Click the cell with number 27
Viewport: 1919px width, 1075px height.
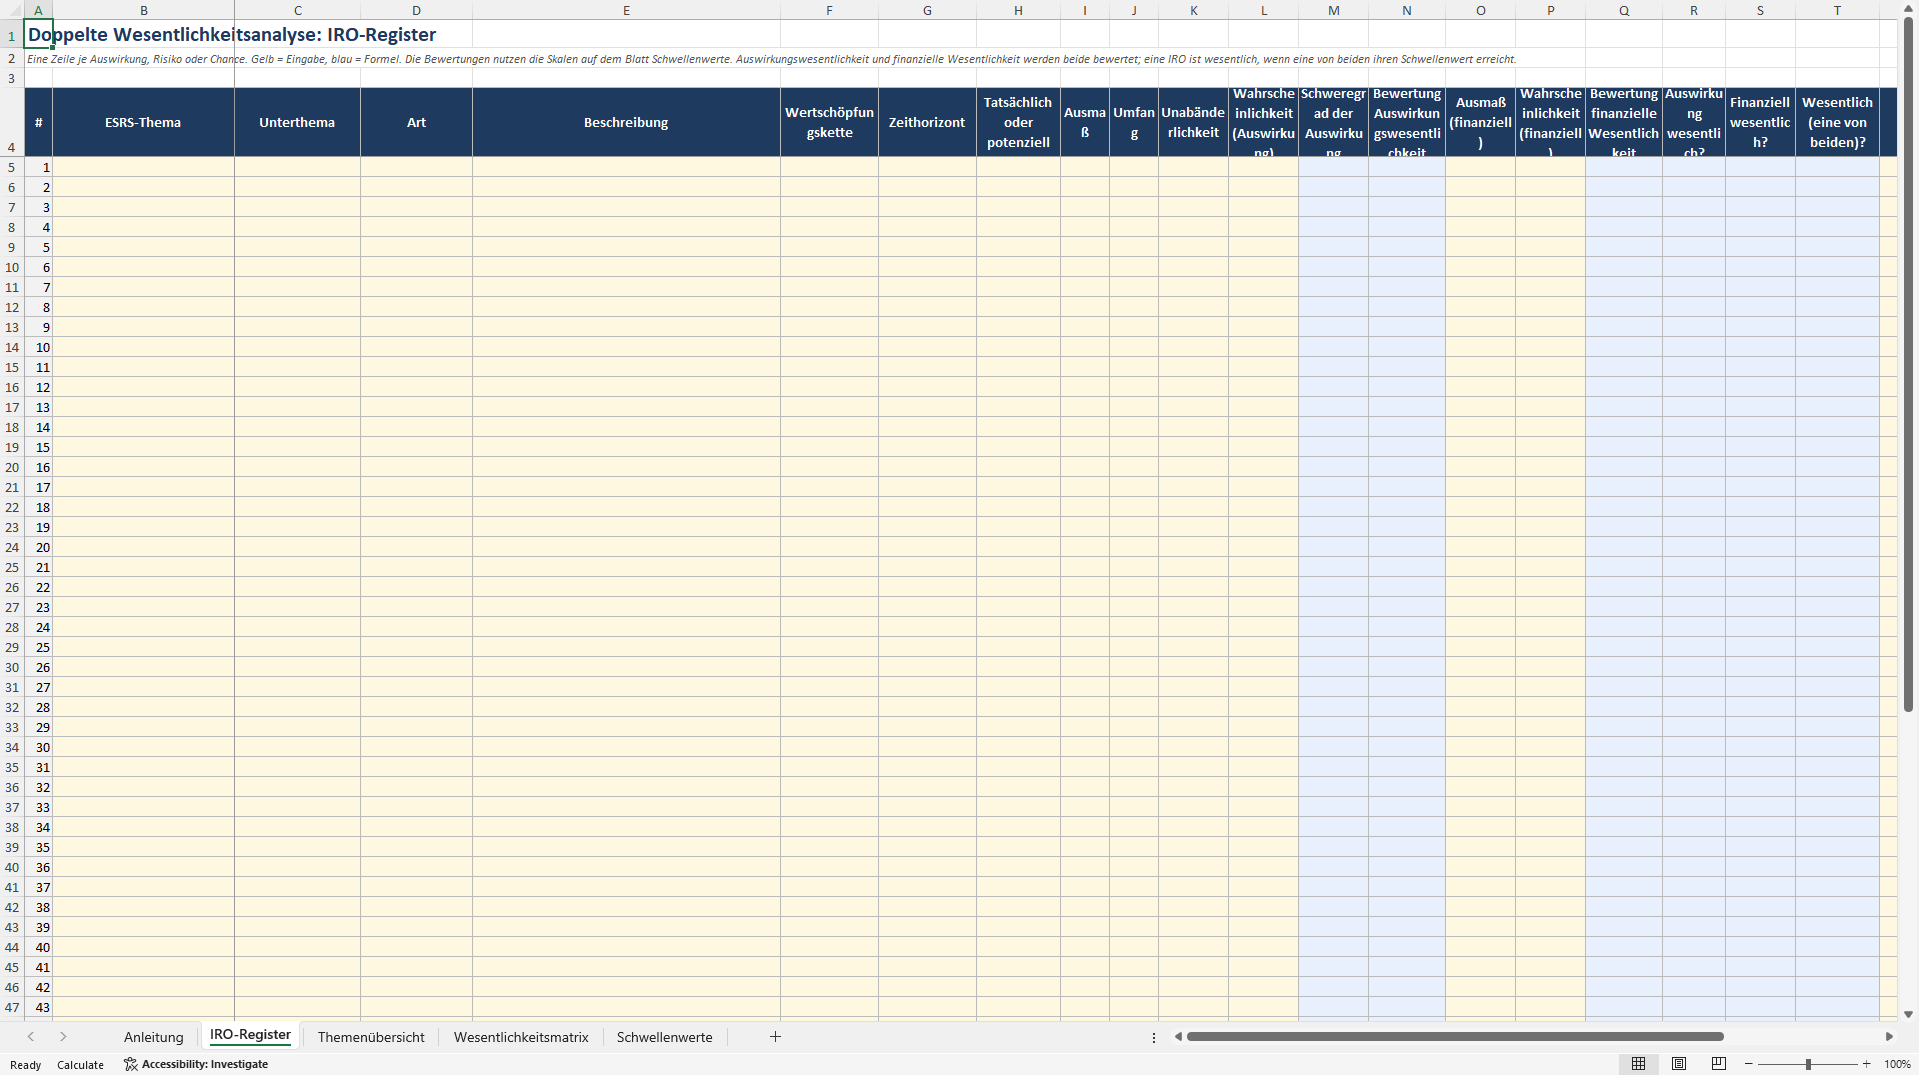pos(38,687)
